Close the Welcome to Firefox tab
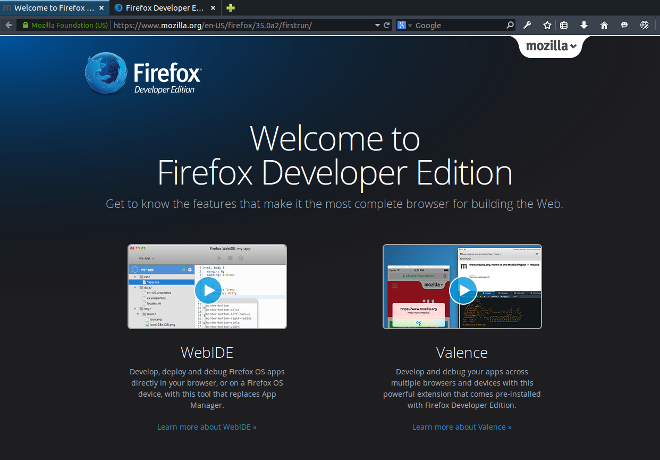 tap(101, 8)
